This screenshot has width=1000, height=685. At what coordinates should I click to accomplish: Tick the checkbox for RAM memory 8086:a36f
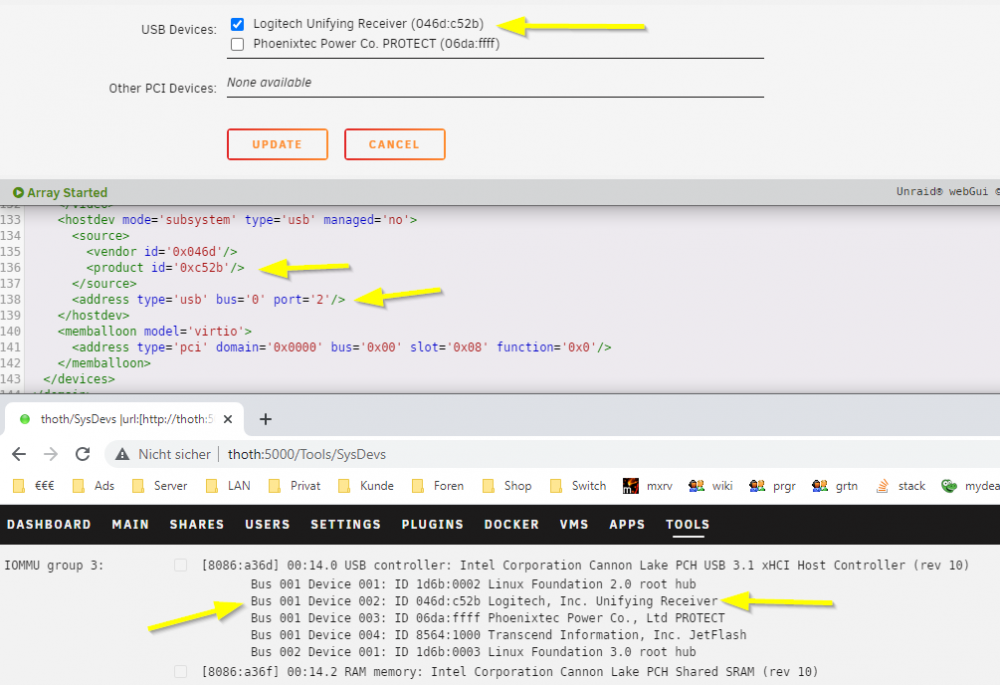click(180, 671)
